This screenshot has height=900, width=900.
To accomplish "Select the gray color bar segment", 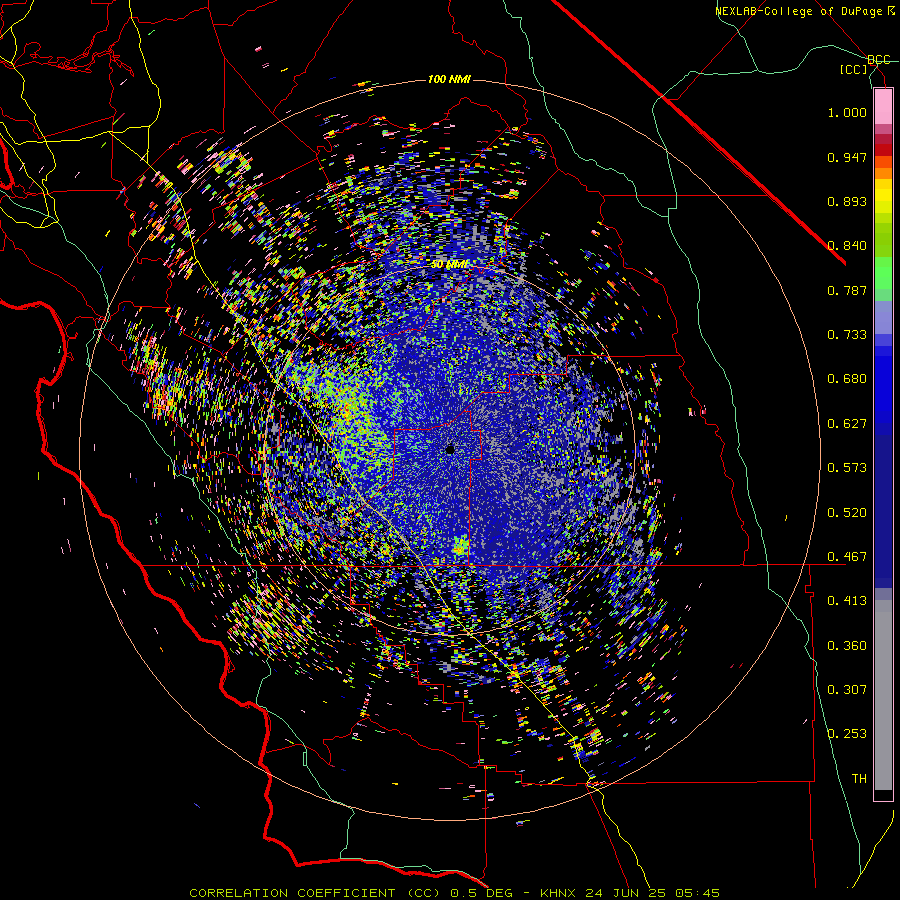I will 883,695.
